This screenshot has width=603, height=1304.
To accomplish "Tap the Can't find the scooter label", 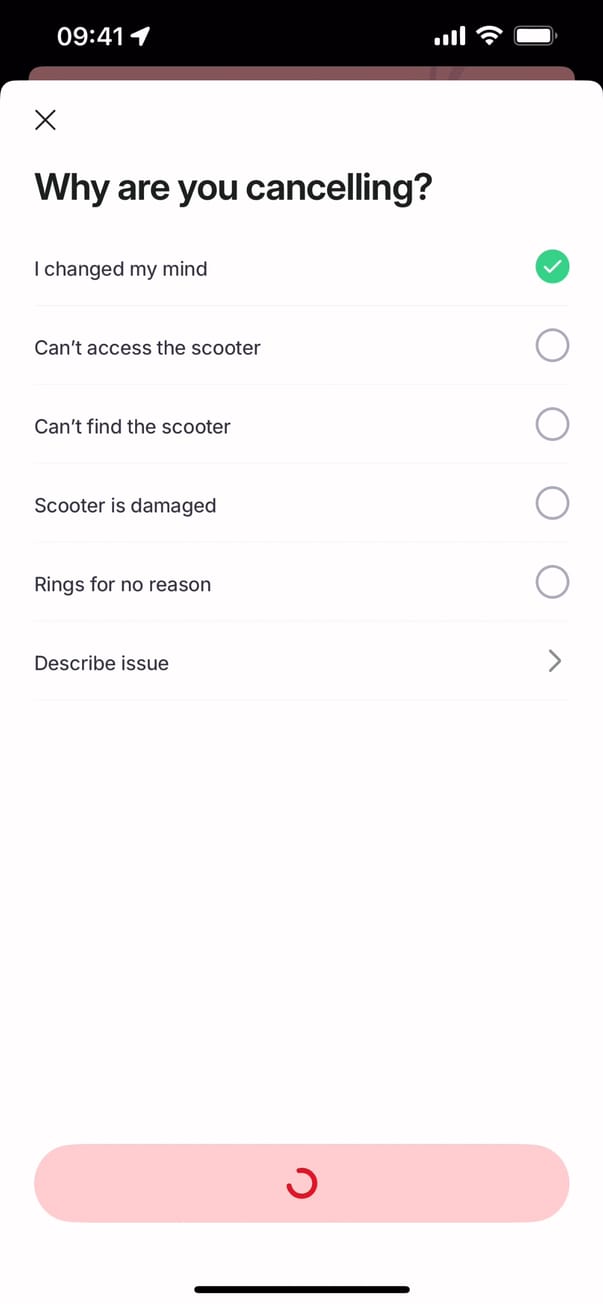I will click(132, 427).
